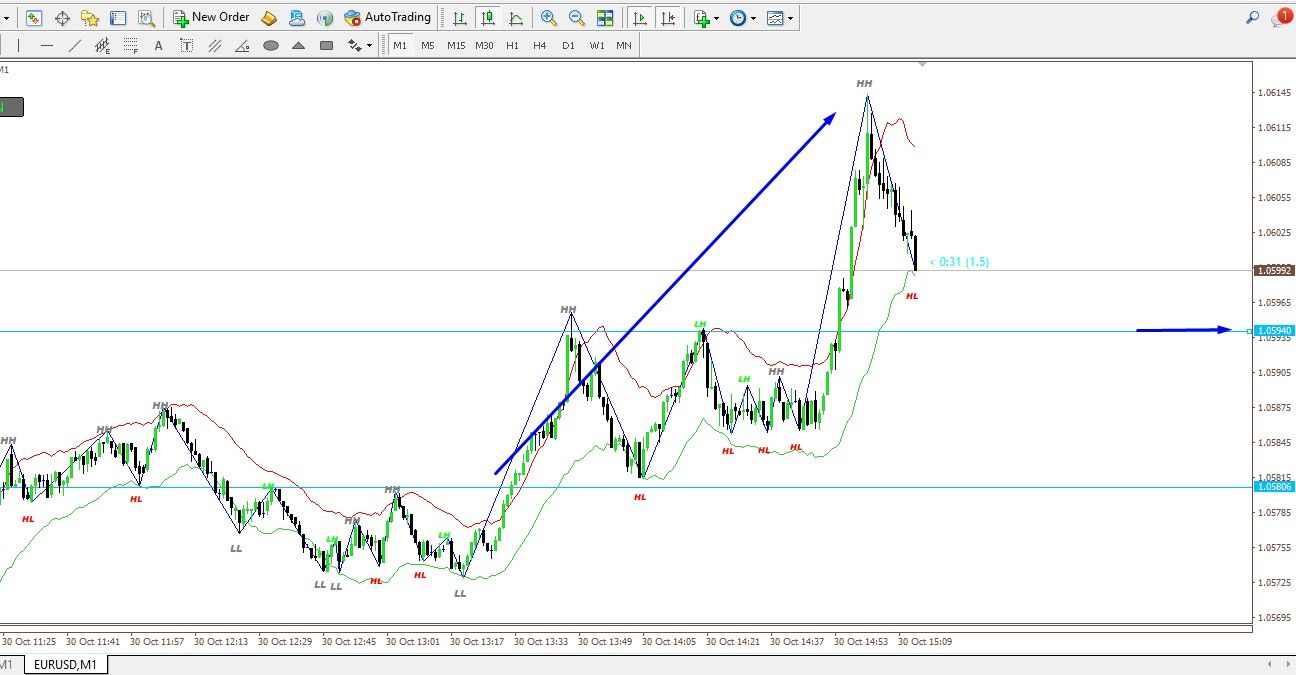This screenshot has width=1296, height=675.
Task: Click the 1.05940 horizontal line label
Action: pos(1274,330)
